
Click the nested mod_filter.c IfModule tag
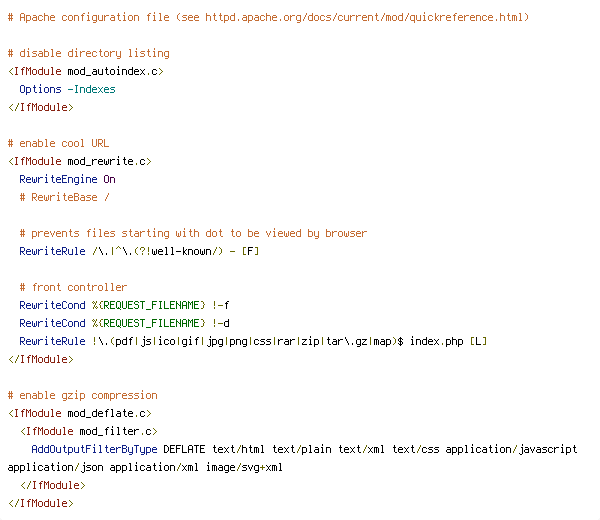click(x=89, y=432)
